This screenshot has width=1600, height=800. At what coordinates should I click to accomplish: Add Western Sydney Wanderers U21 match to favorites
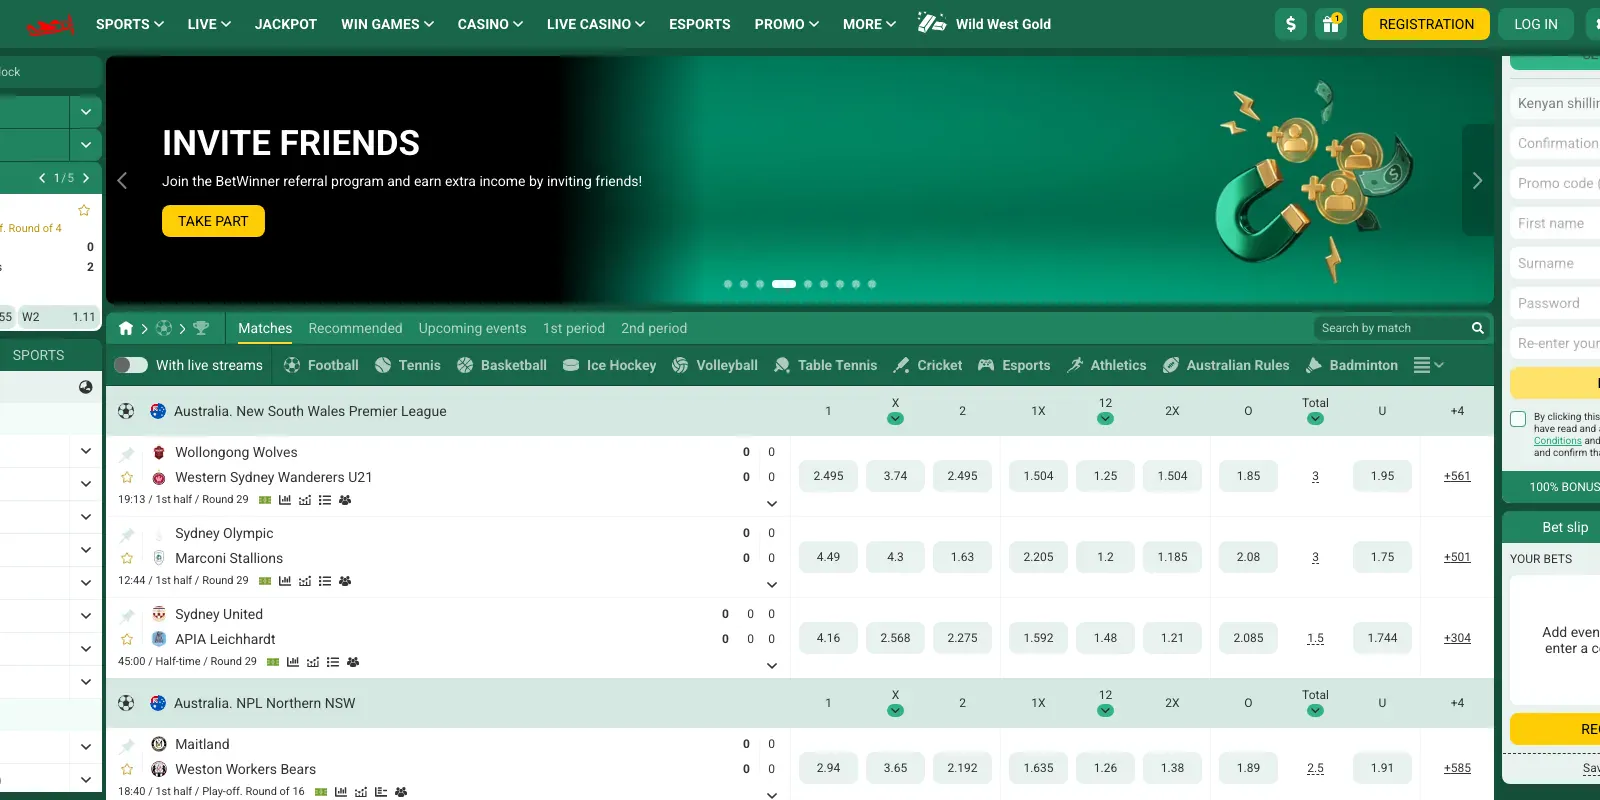pos(127,478)
